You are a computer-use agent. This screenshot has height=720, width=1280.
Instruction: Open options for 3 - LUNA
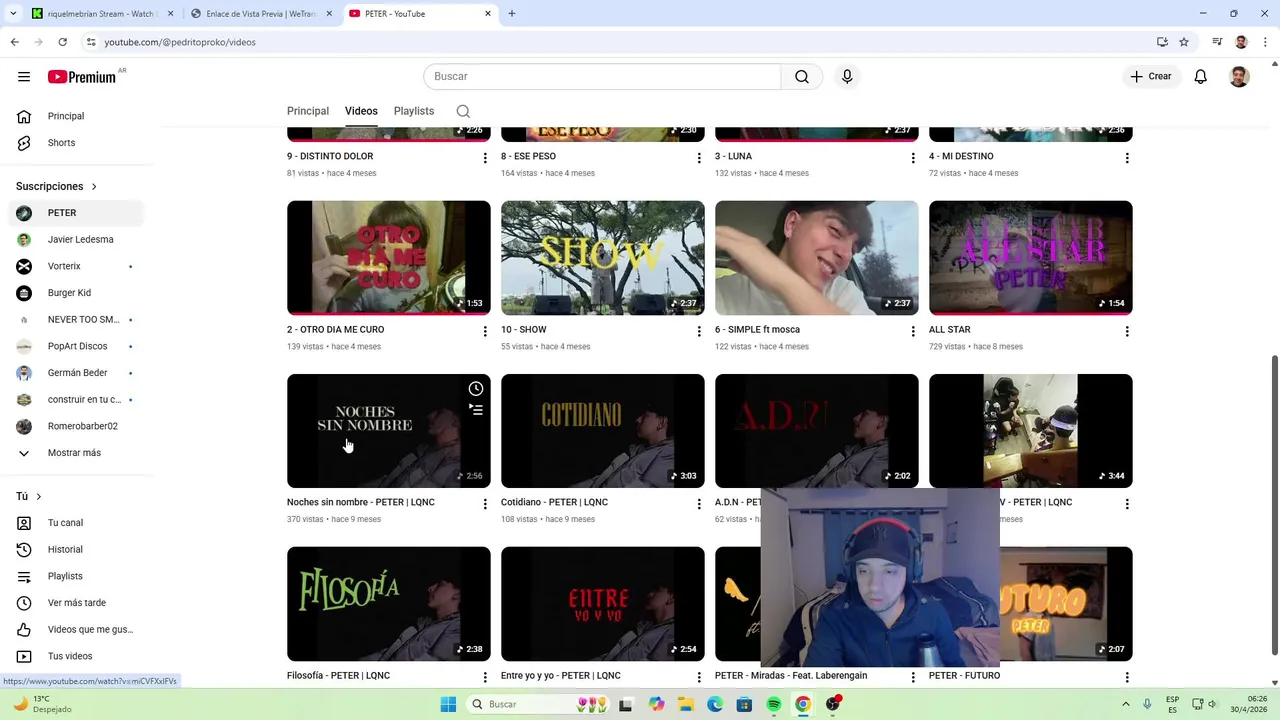[913, 158]
